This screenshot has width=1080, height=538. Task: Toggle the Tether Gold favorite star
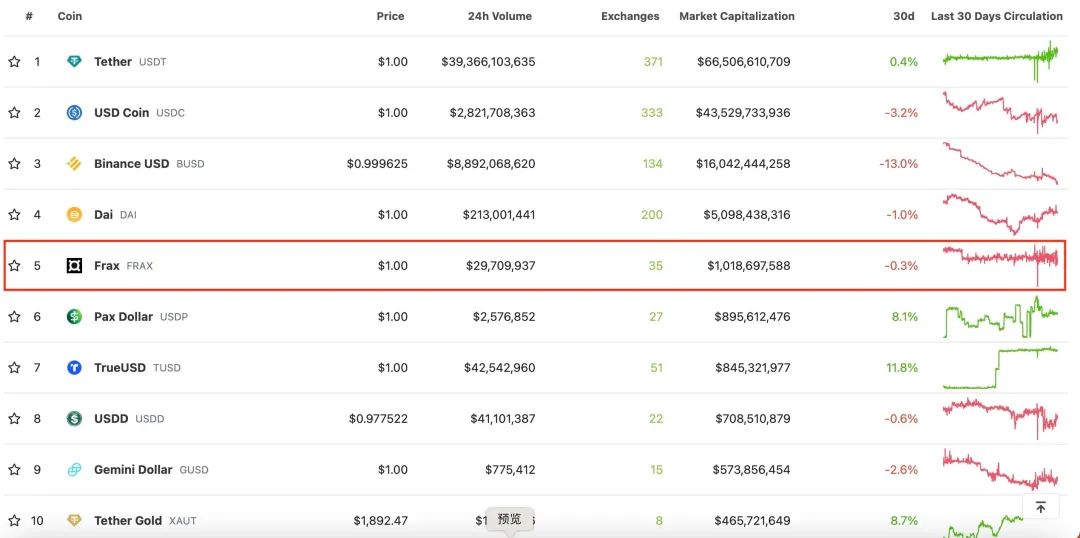click(x=14, y=521)
